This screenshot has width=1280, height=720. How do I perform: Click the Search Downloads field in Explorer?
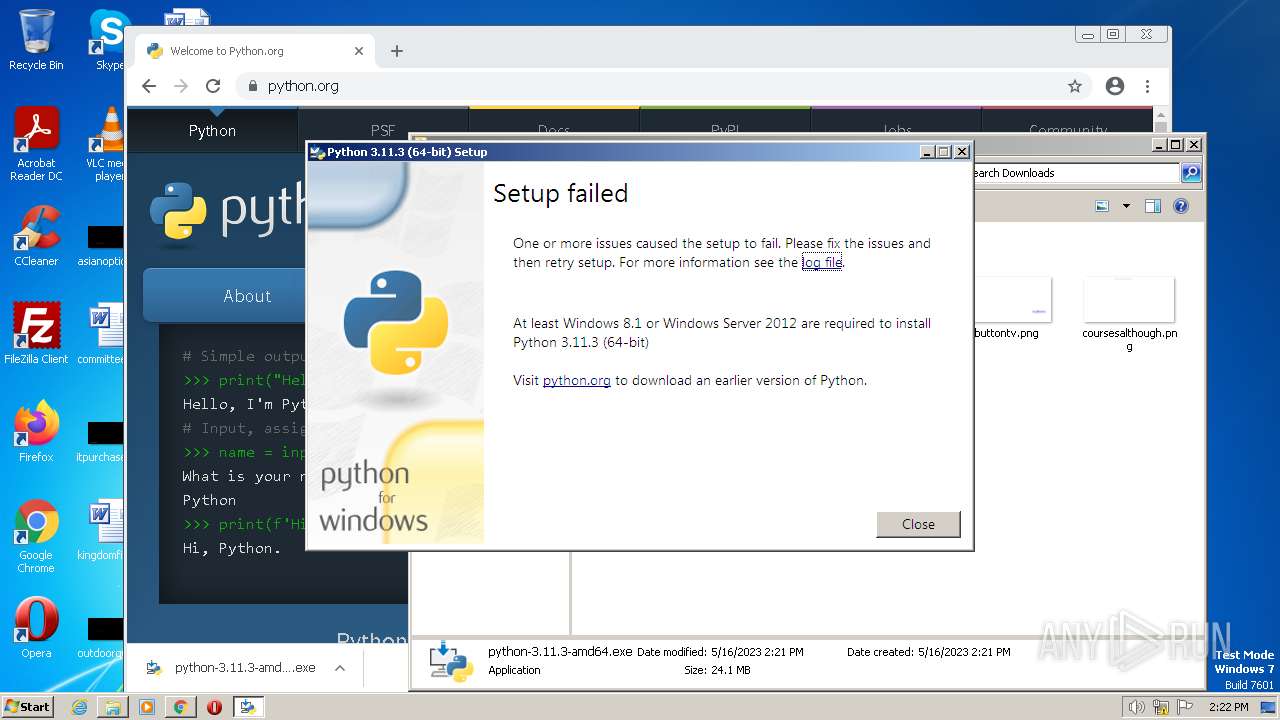pos(1075,173)
